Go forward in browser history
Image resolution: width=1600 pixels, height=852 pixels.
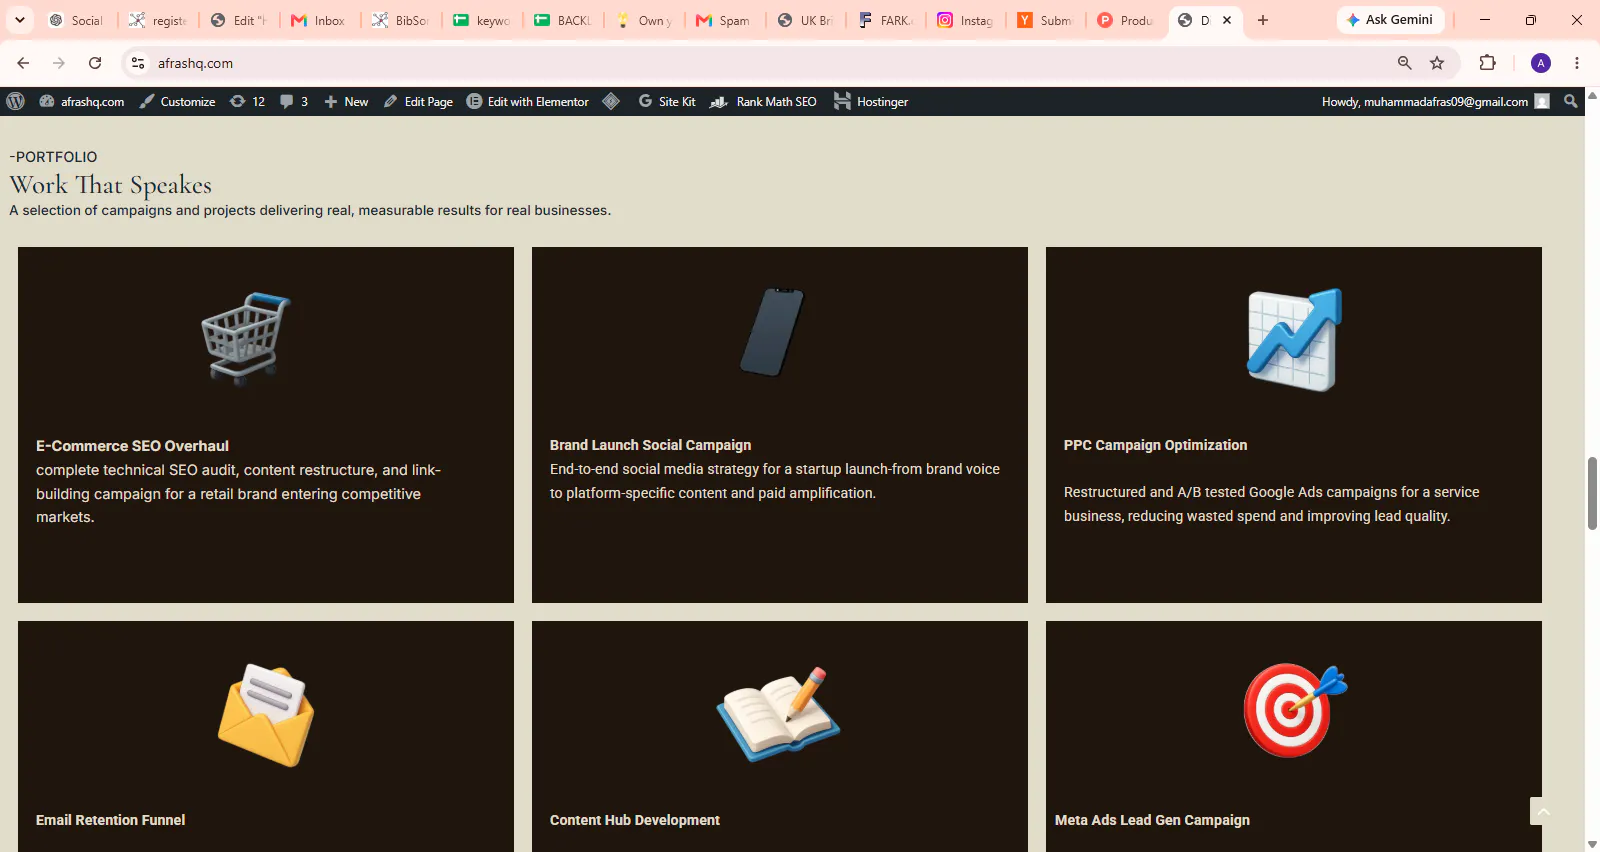coord(59,63)
